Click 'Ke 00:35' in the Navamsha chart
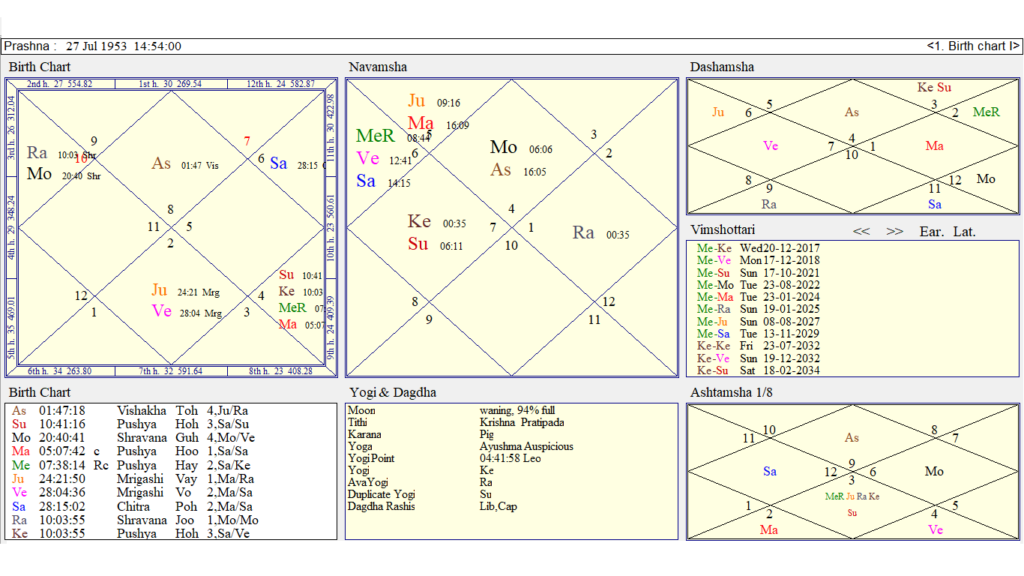 click(x=437, y=222)
